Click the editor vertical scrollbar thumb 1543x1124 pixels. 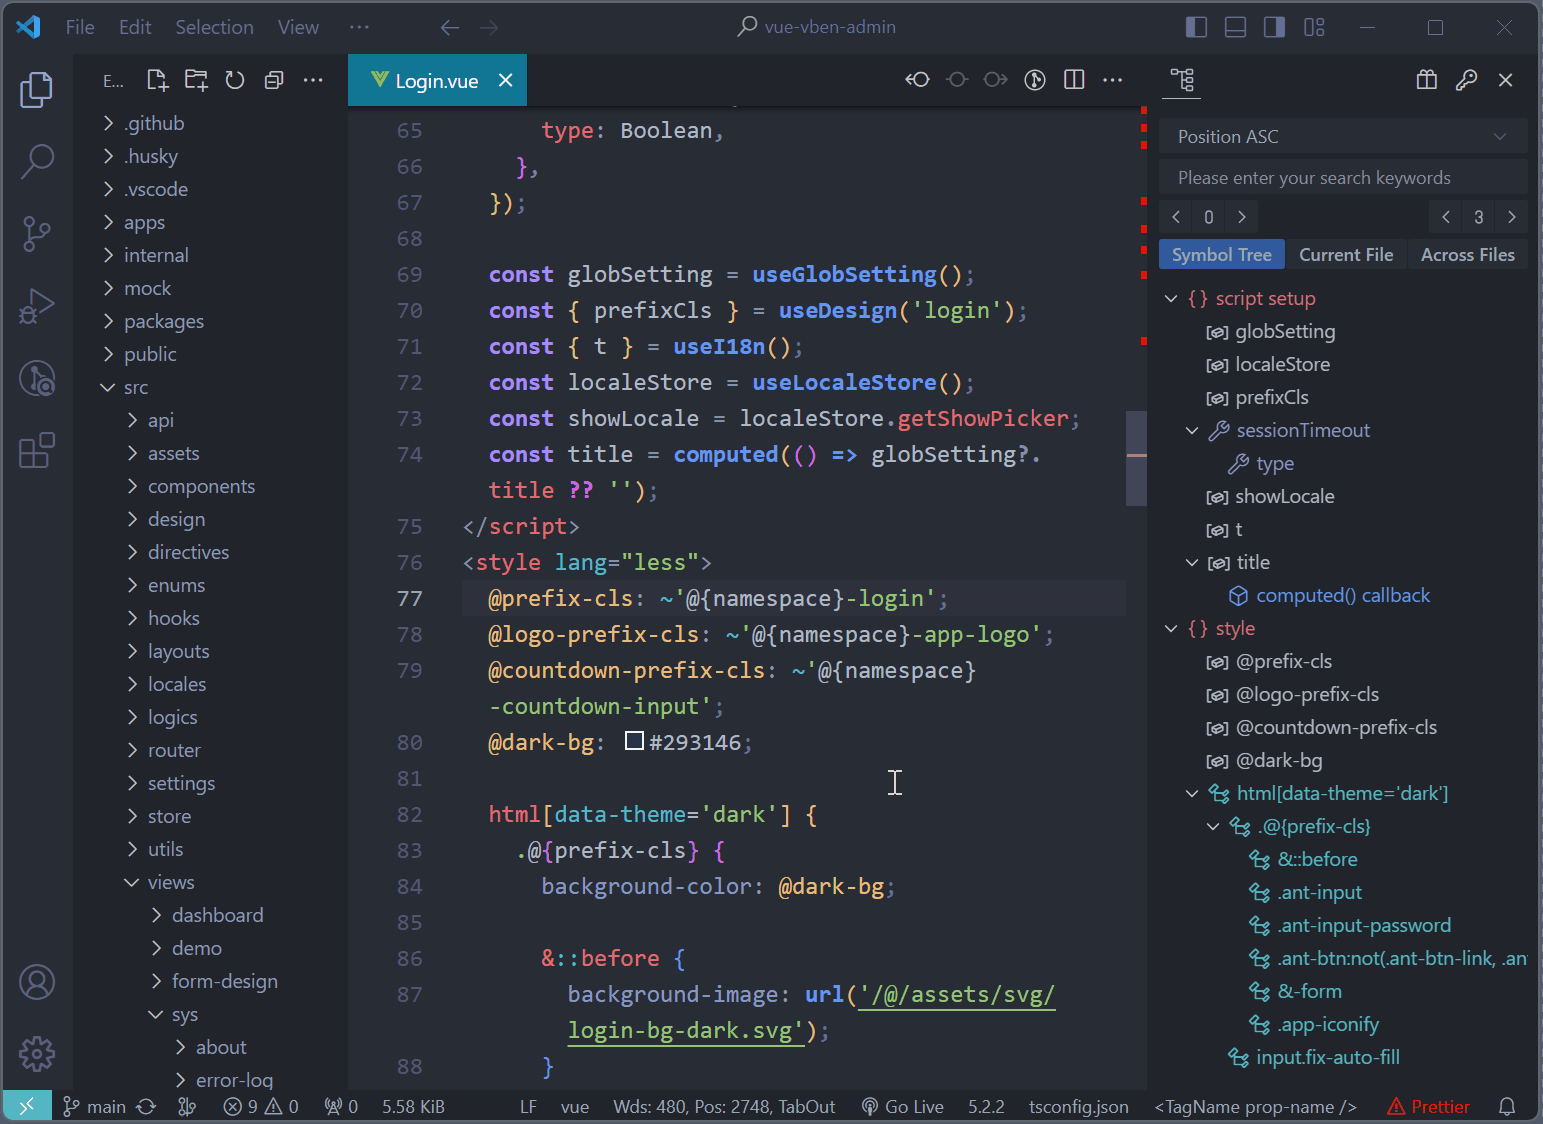pyautogui.click(x=1136, y=458)
